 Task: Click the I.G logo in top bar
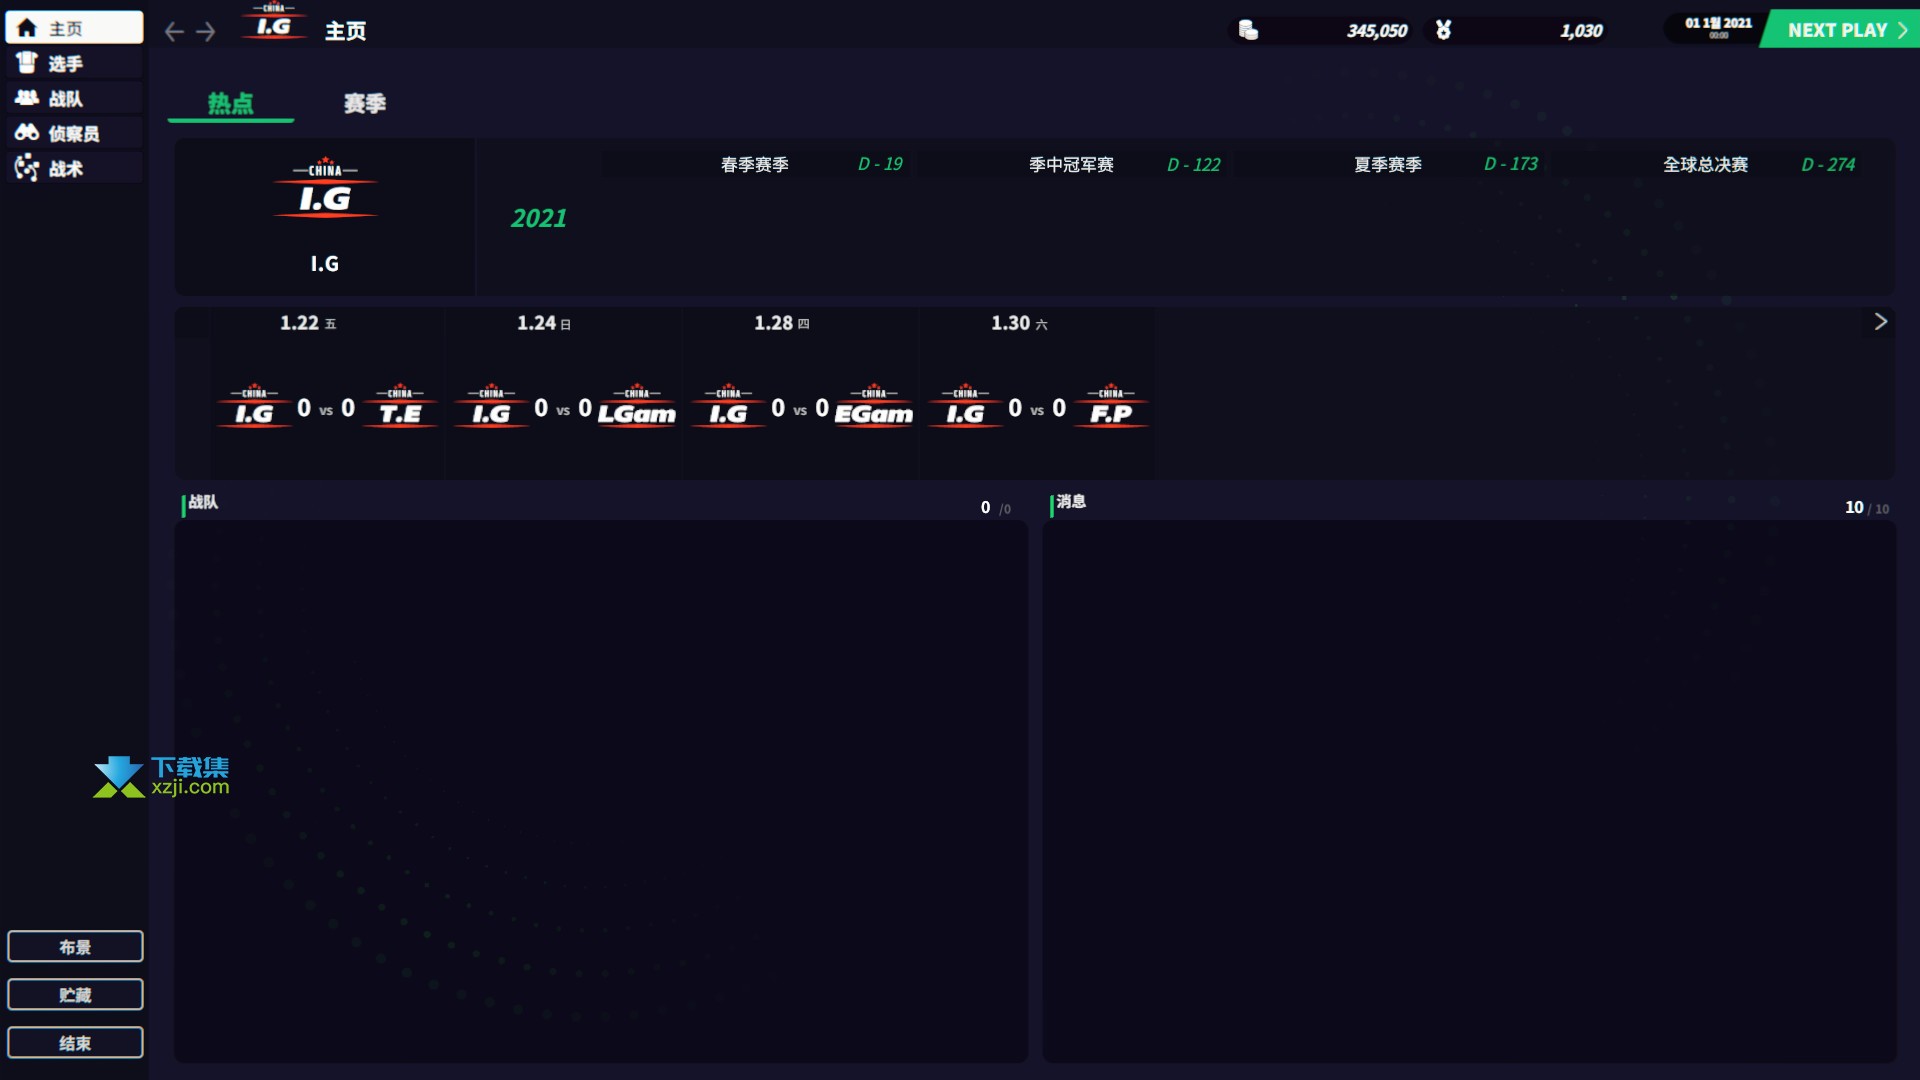pyautogui.click(x=273, y=22)
